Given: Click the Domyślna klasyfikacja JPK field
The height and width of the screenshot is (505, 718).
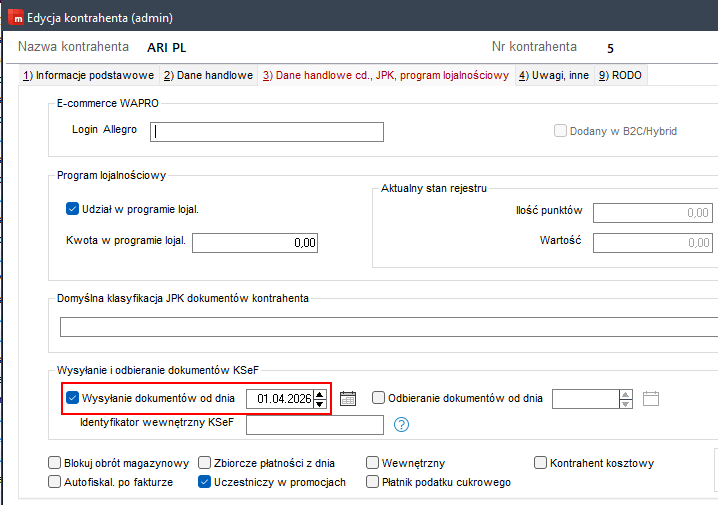Looking at the screenshot, I should (388, 327).
